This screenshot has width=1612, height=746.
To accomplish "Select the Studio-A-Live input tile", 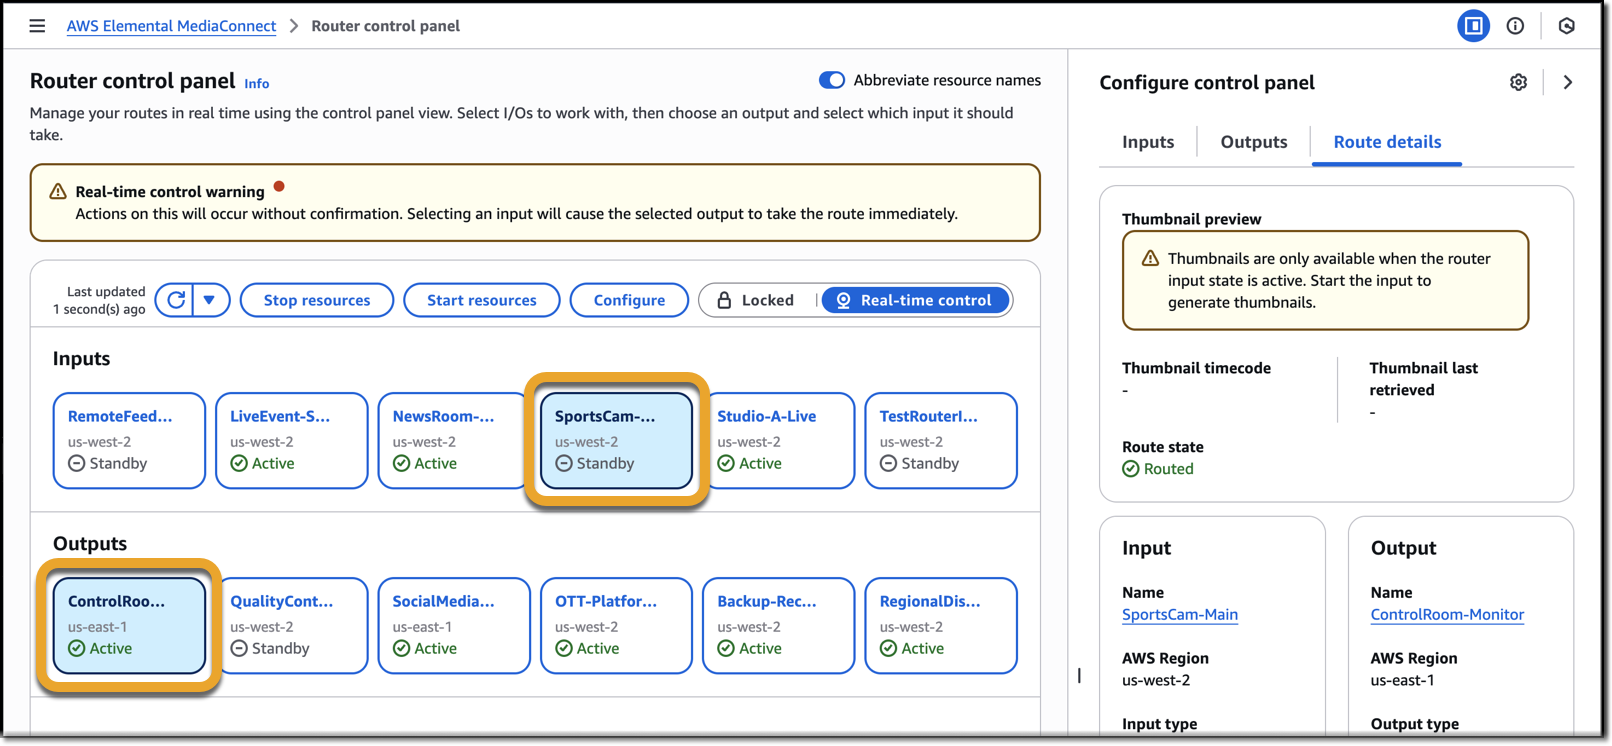I will coord(778,440).
